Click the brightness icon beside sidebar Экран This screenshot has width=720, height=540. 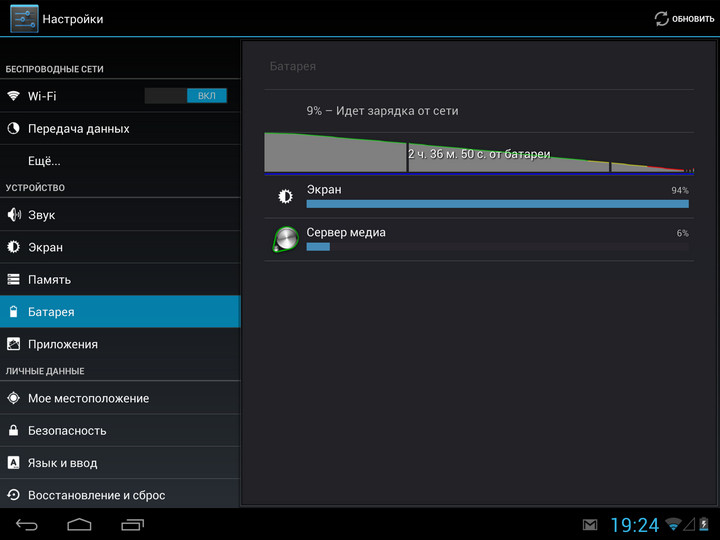tap(13, 247)
